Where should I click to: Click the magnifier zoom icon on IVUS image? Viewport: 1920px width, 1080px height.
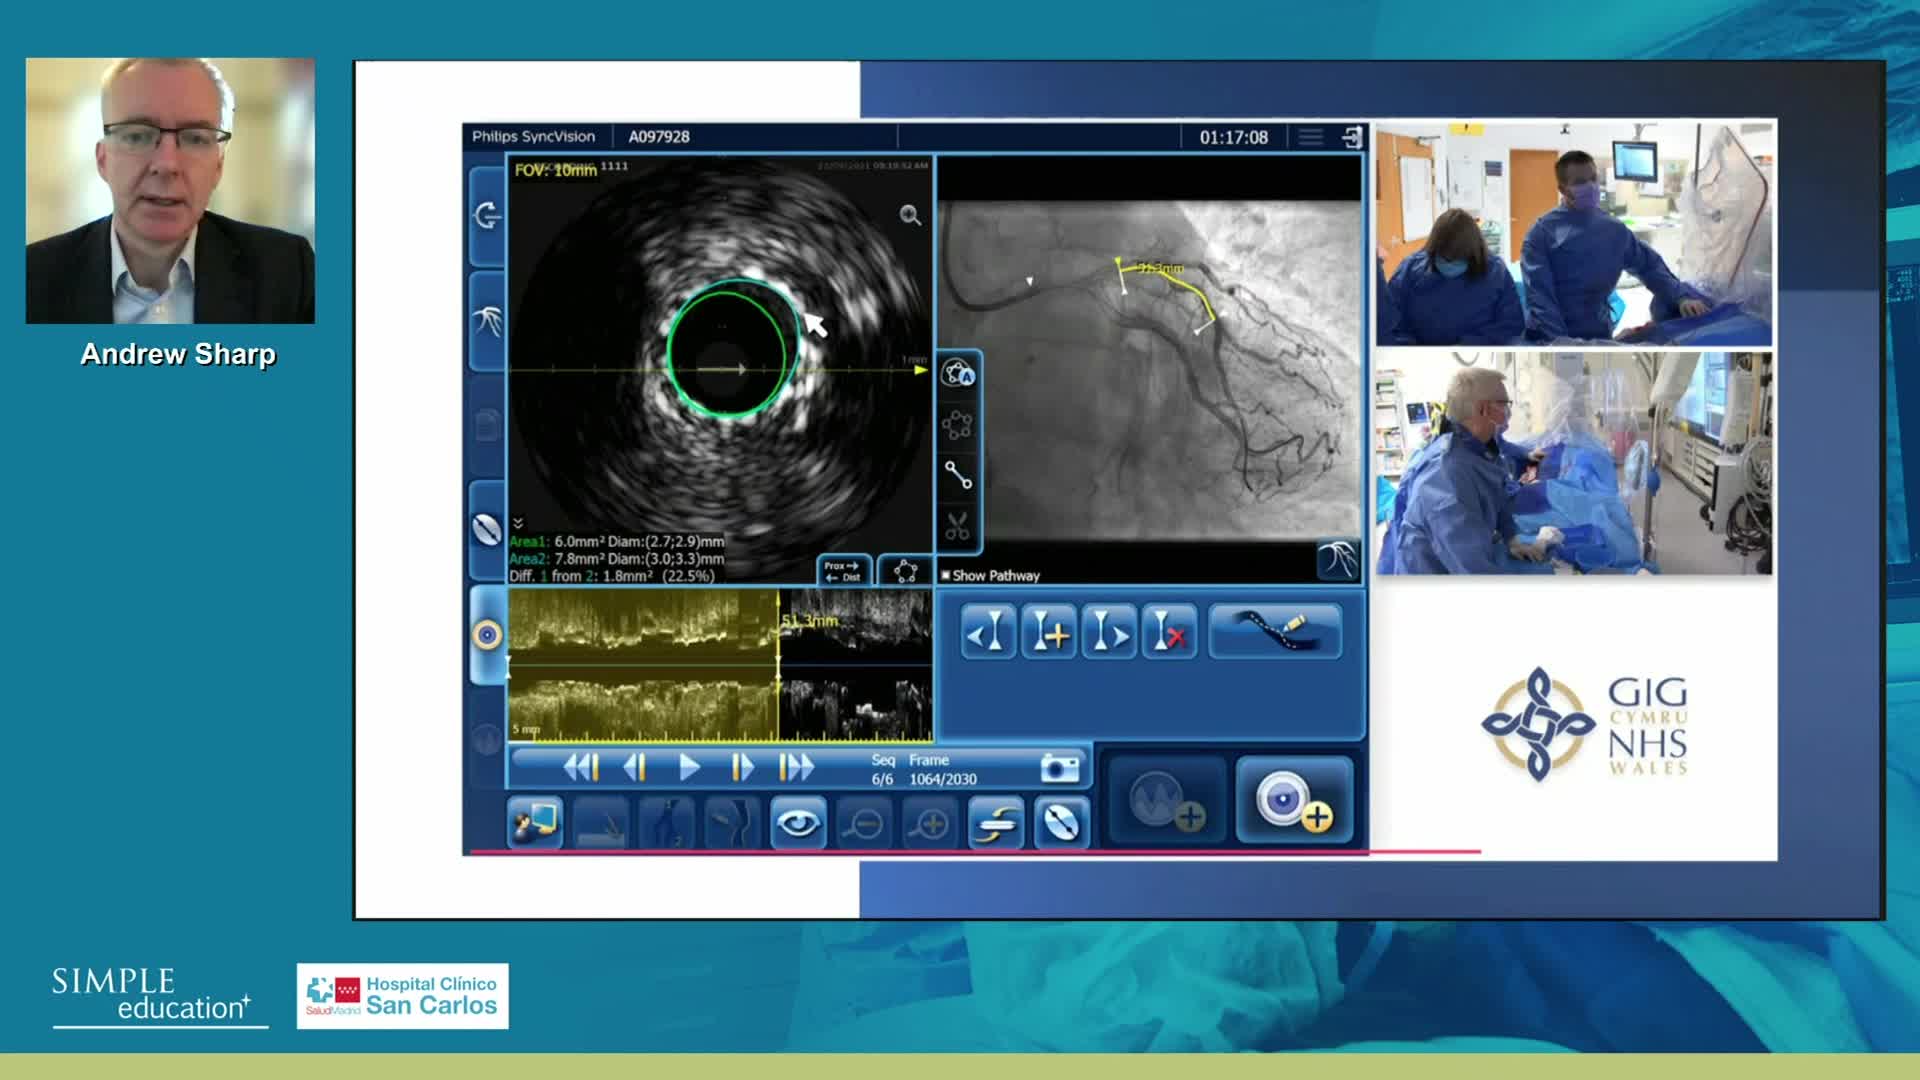(x=910, y=215)
